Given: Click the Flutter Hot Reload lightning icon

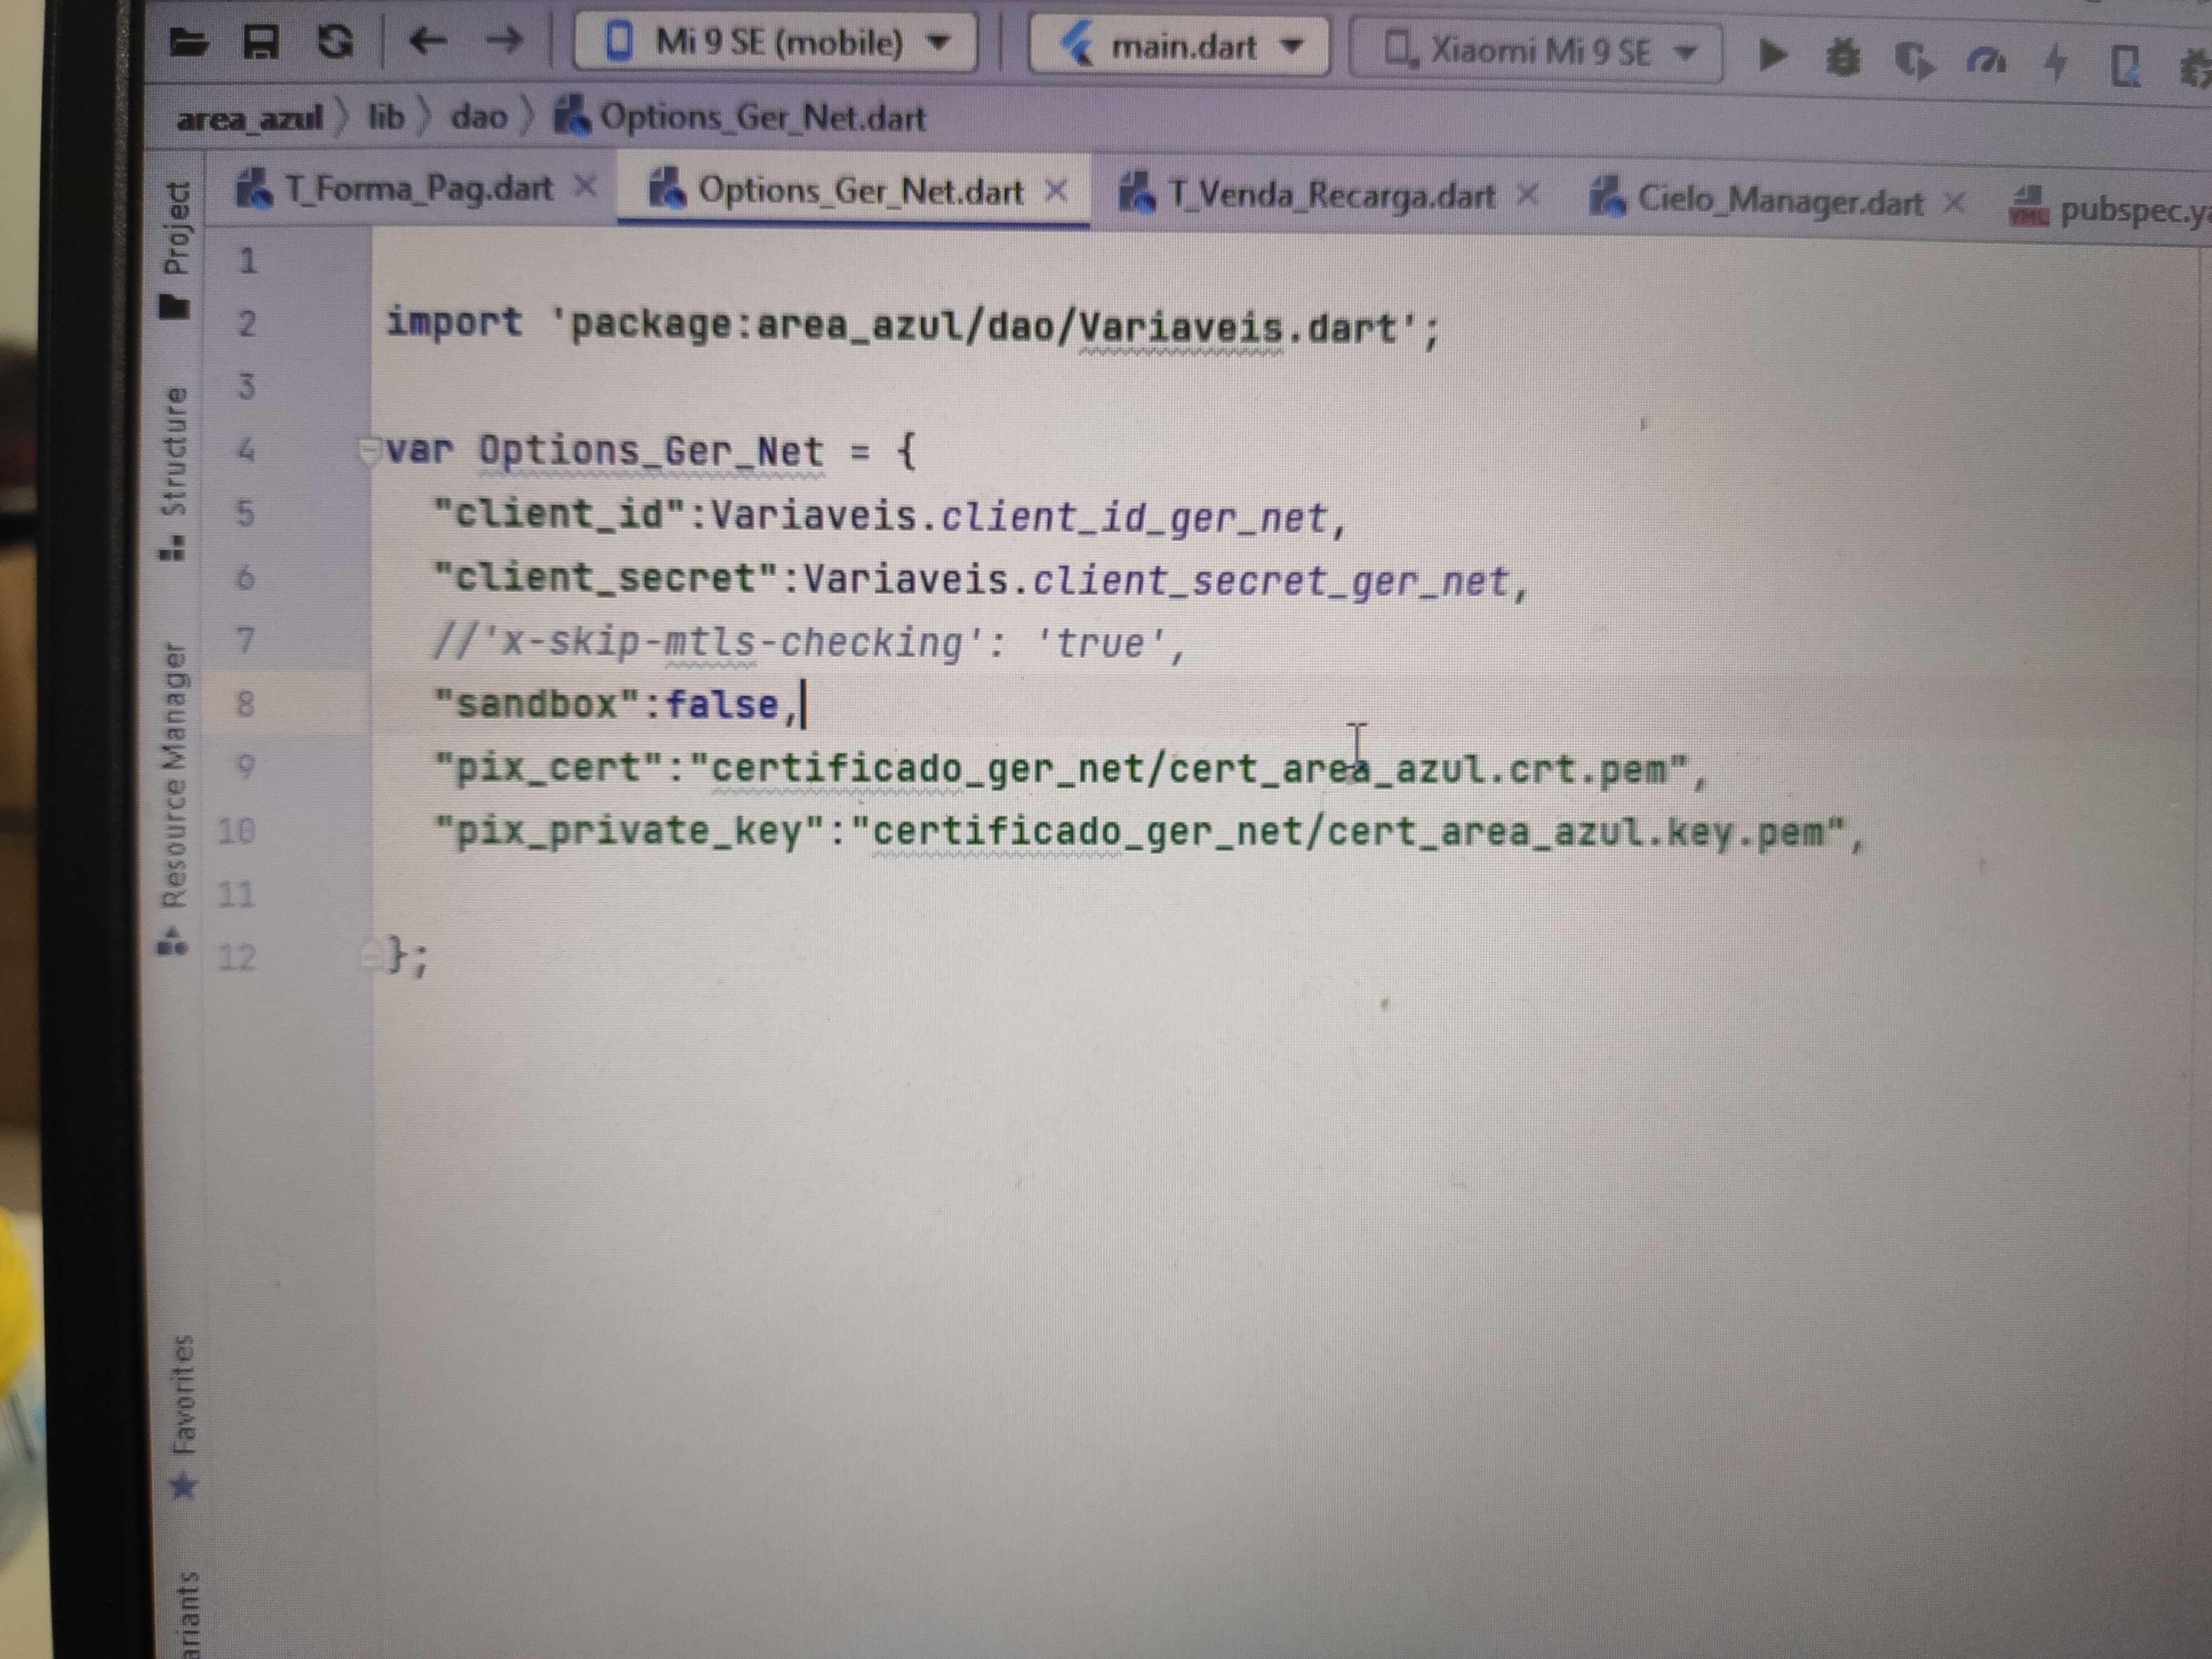Looking at the screenshot, I should tap(2055, 63).
